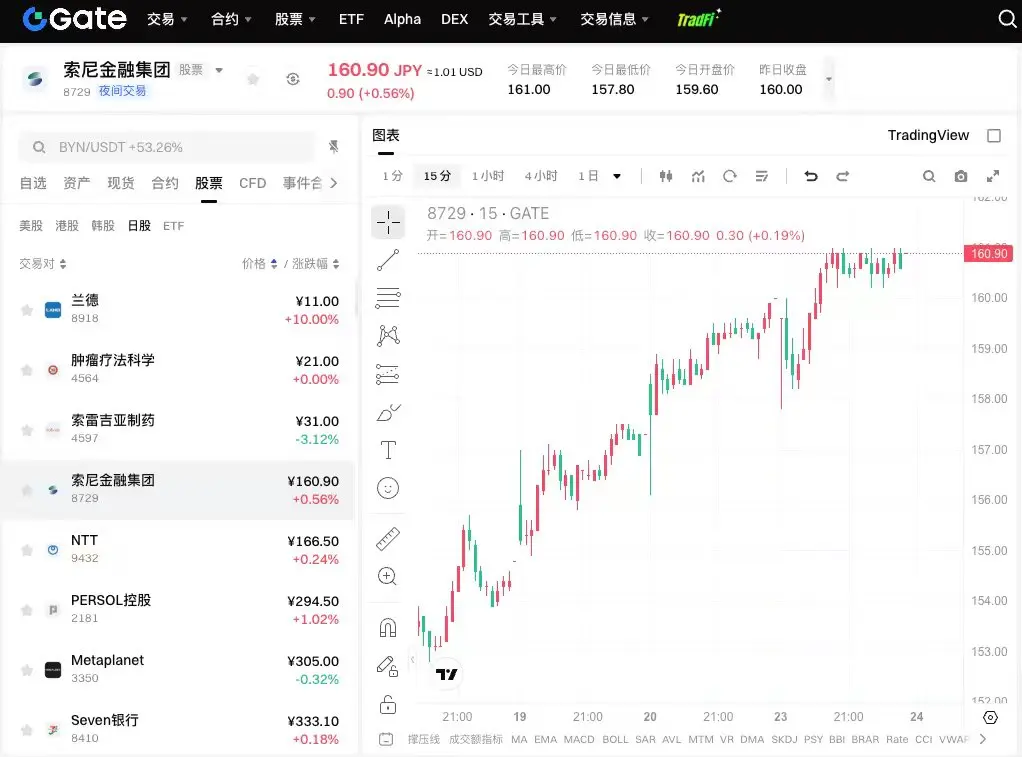Open the 交易工具 dropdown menu

522,20
